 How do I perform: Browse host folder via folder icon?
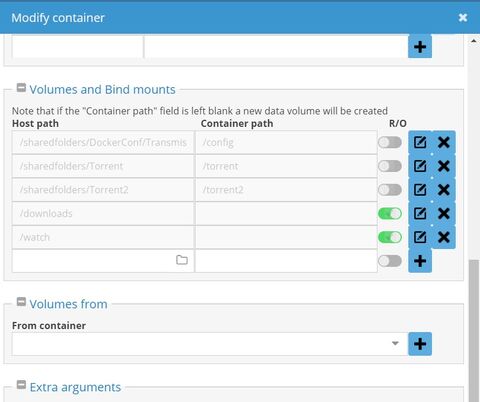[182, 260]
